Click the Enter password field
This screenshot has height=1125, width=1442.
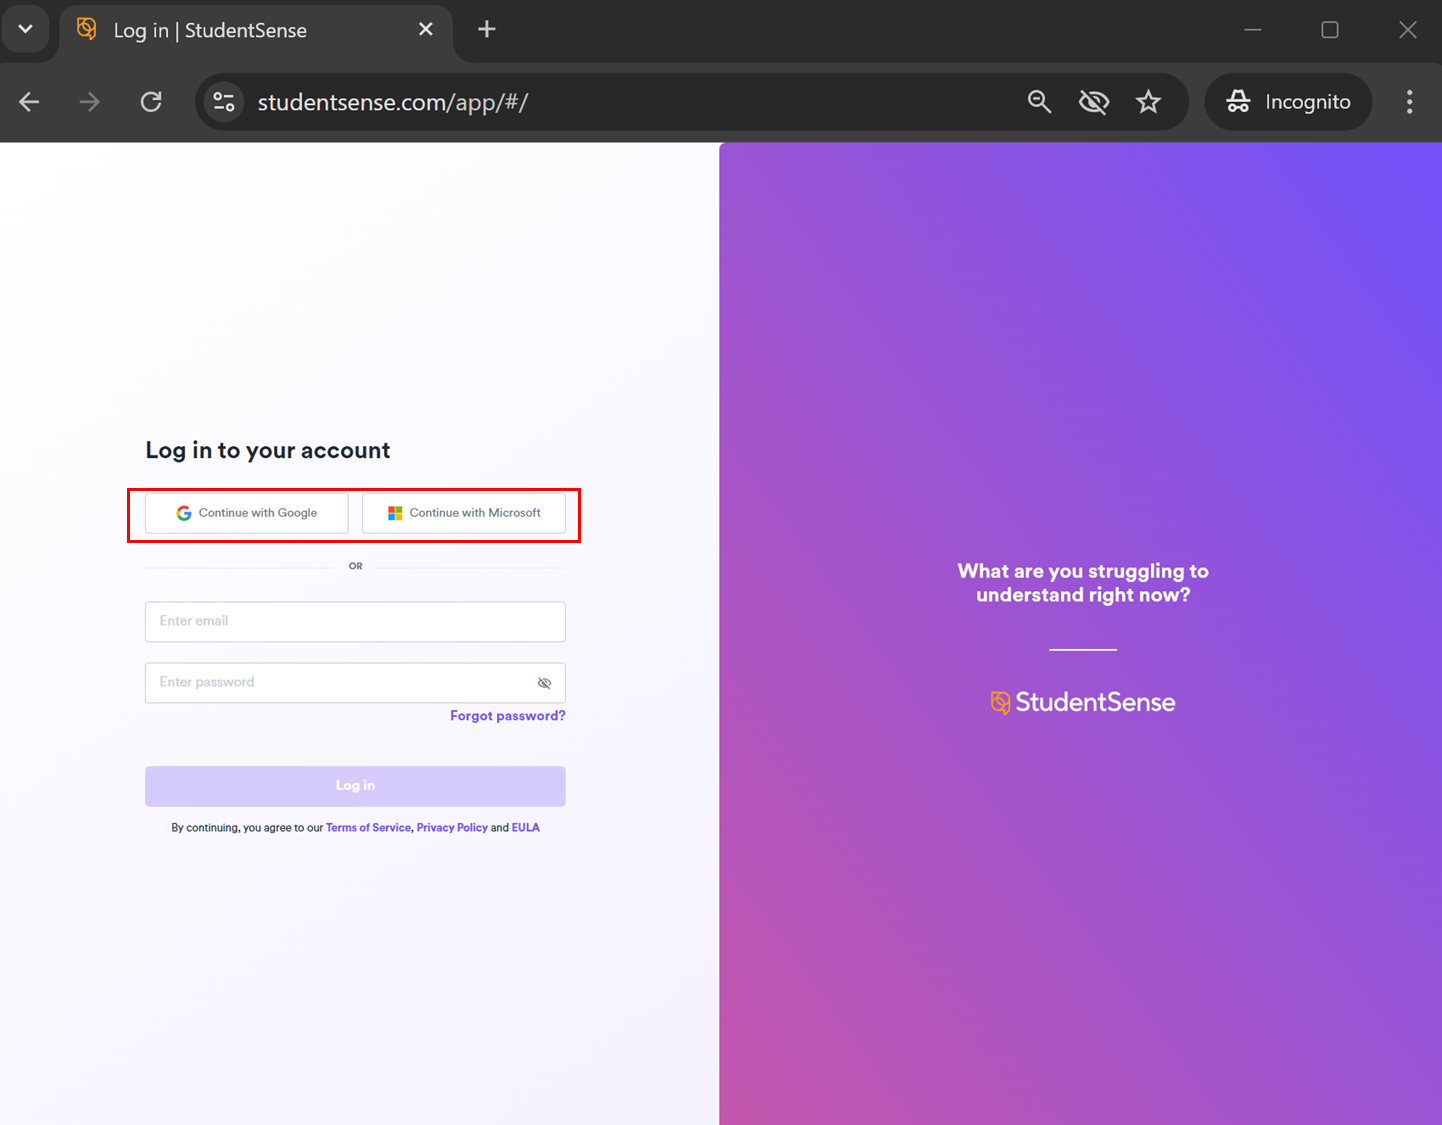[335, 682]
